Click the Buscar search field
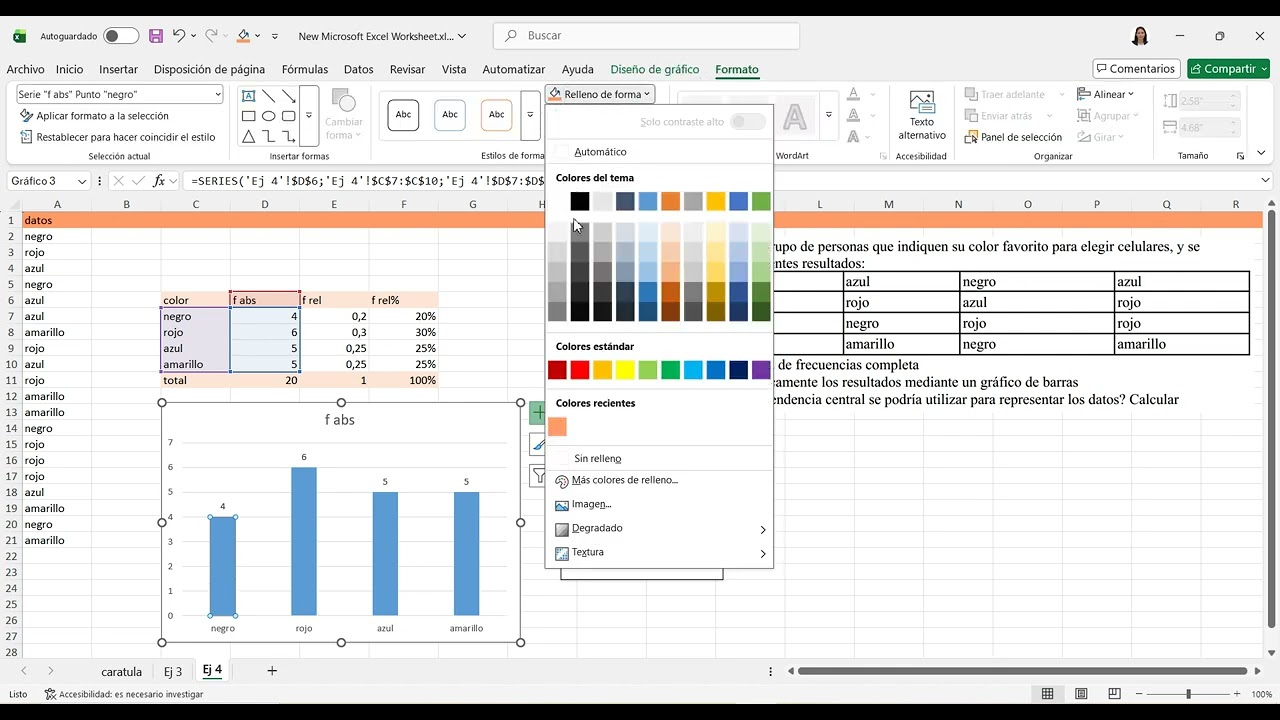Image resolution: width=1280 pixels, height=720 pixels. pos(646,36)
